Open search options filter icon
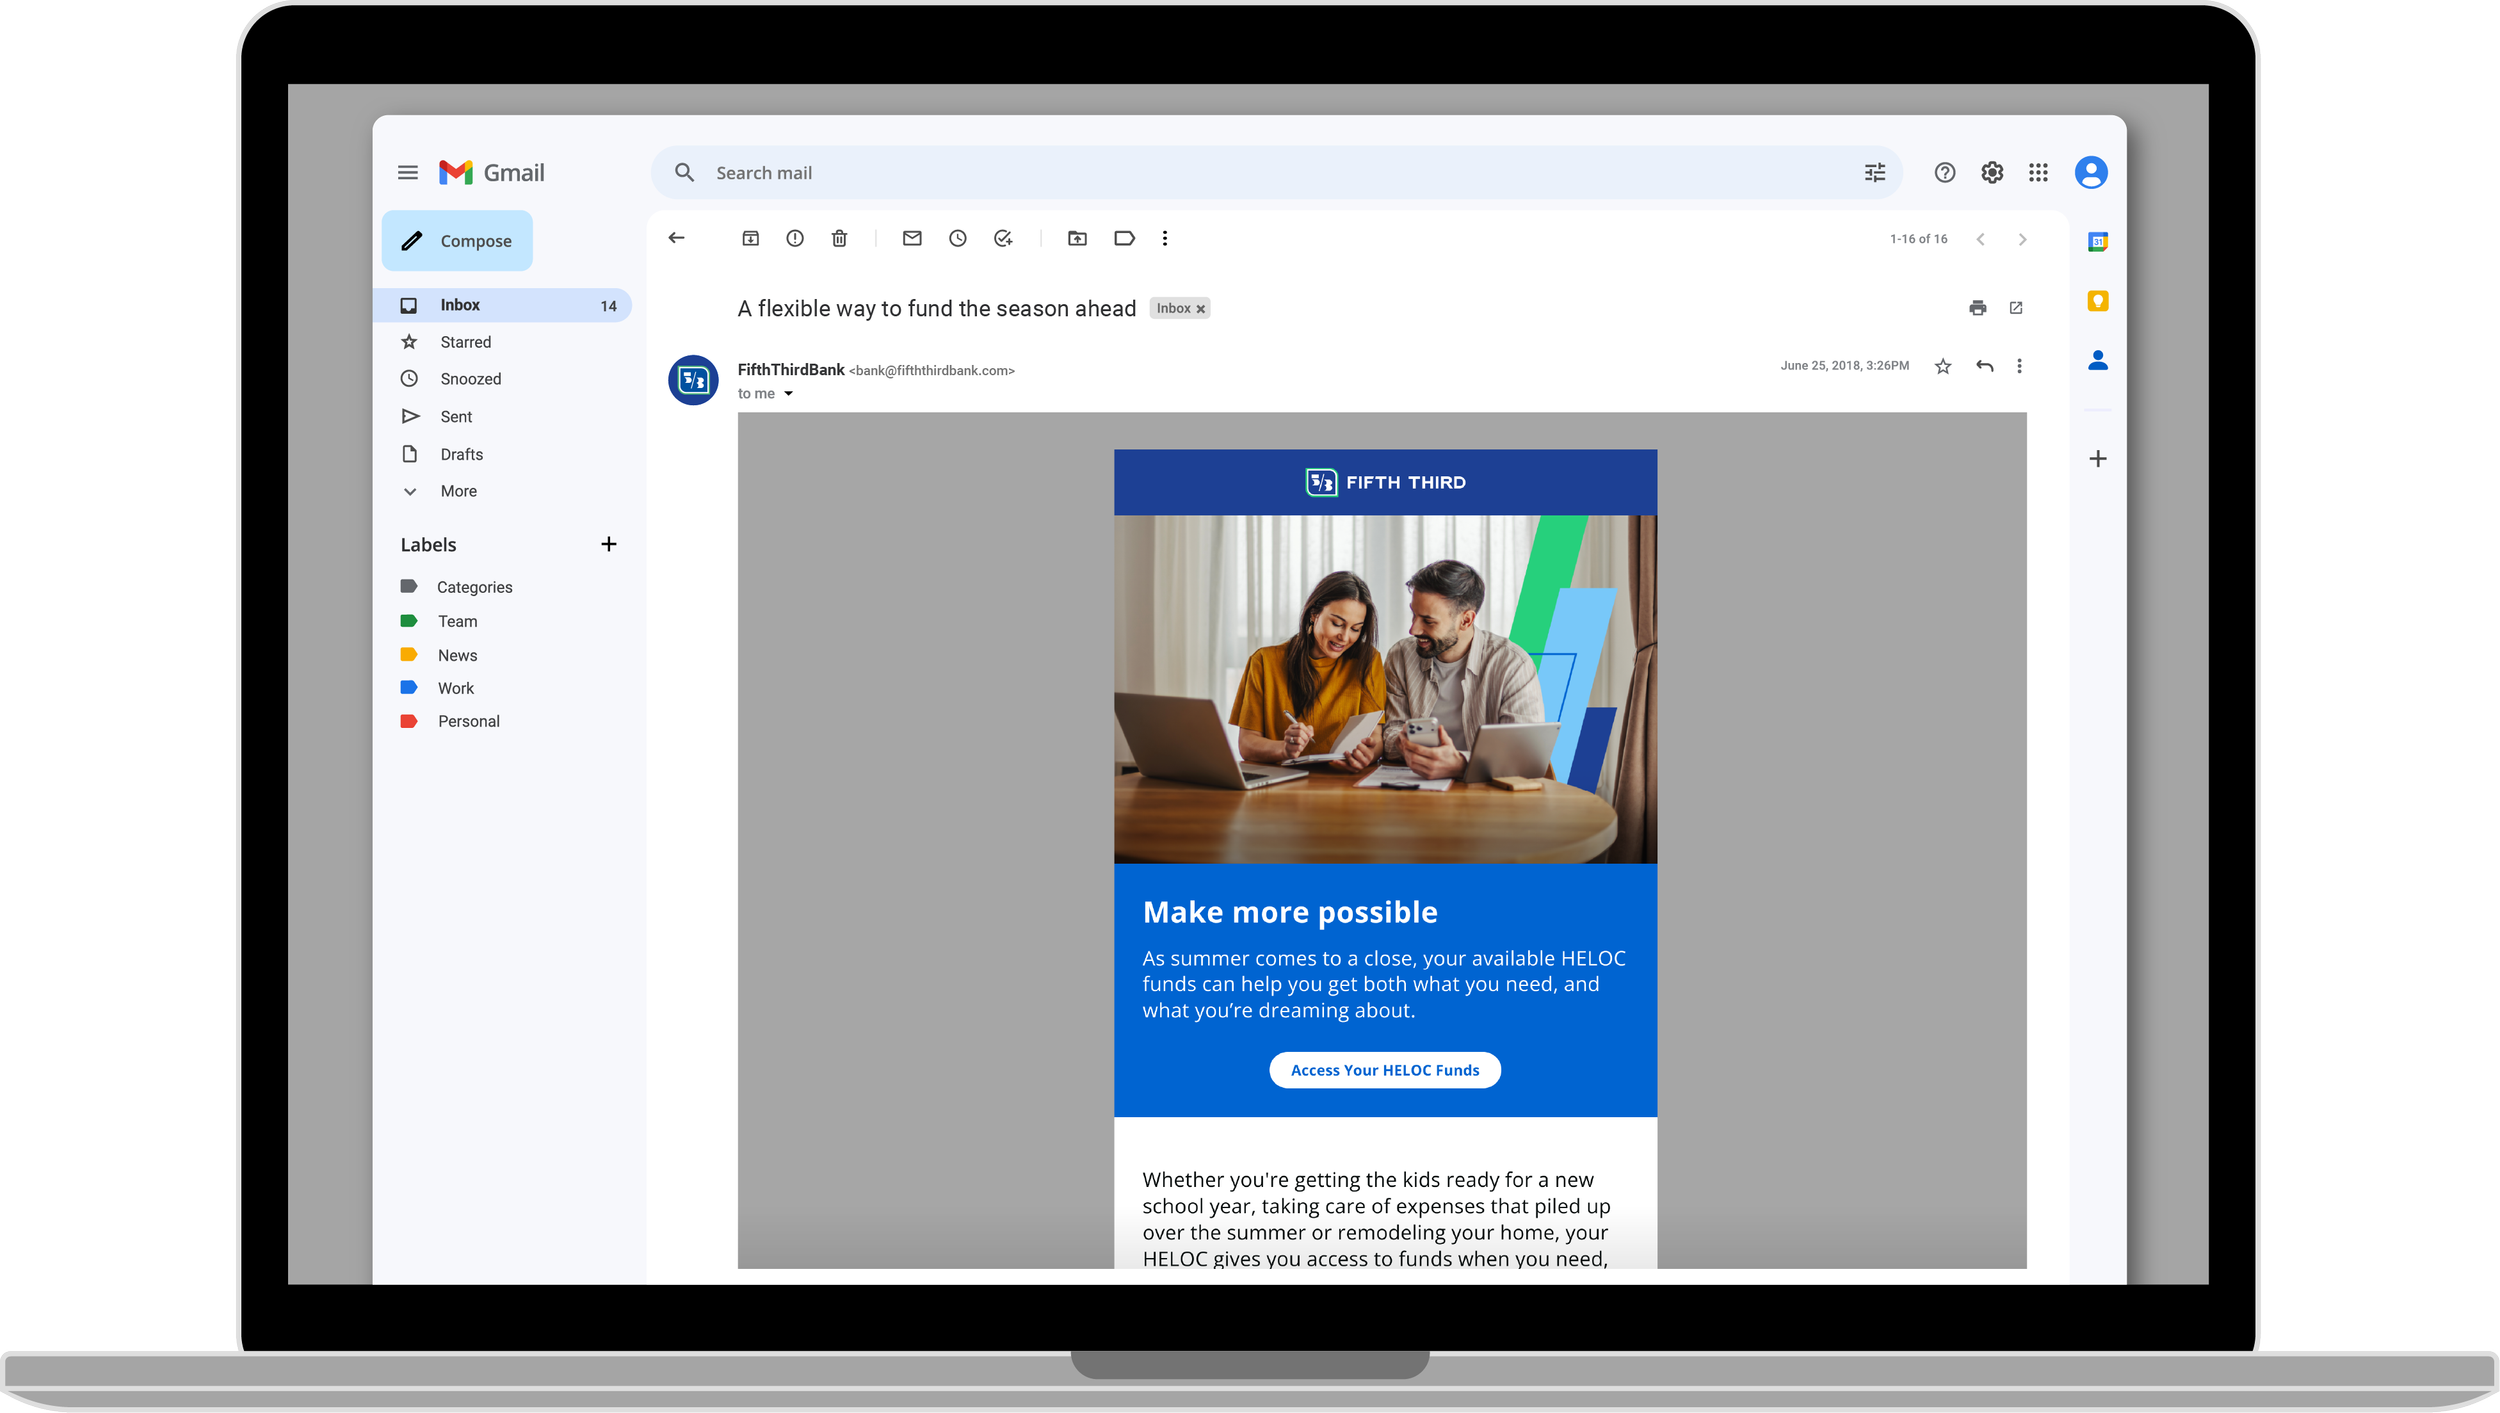 [1874, 173]
